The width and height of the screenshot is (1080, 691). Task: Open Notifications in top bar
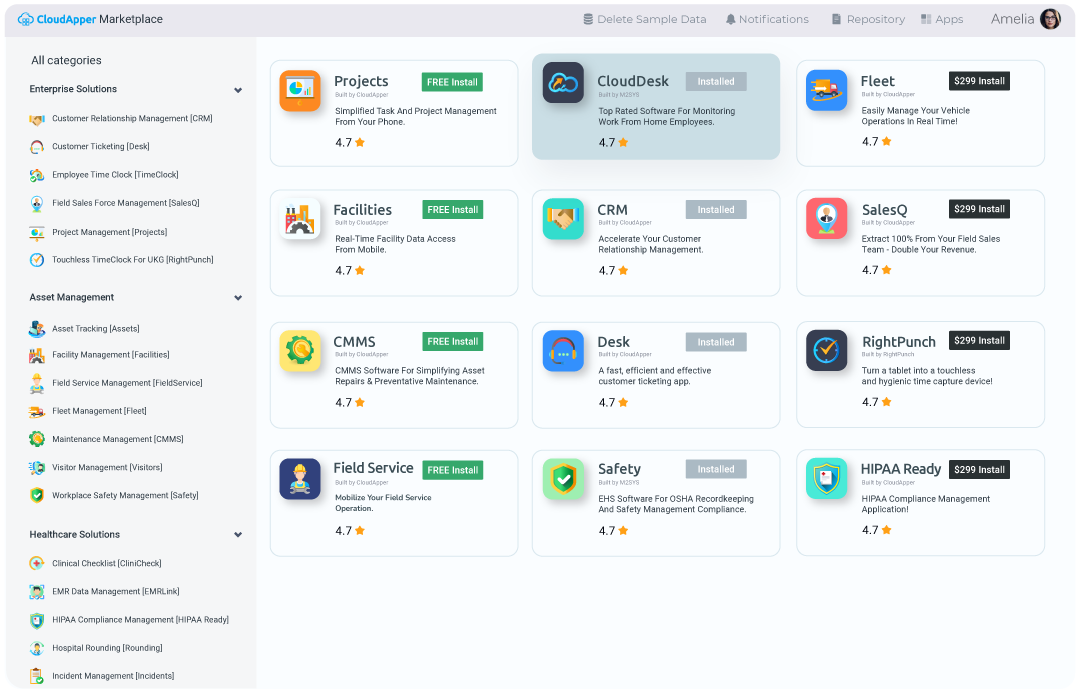(767, 19)
